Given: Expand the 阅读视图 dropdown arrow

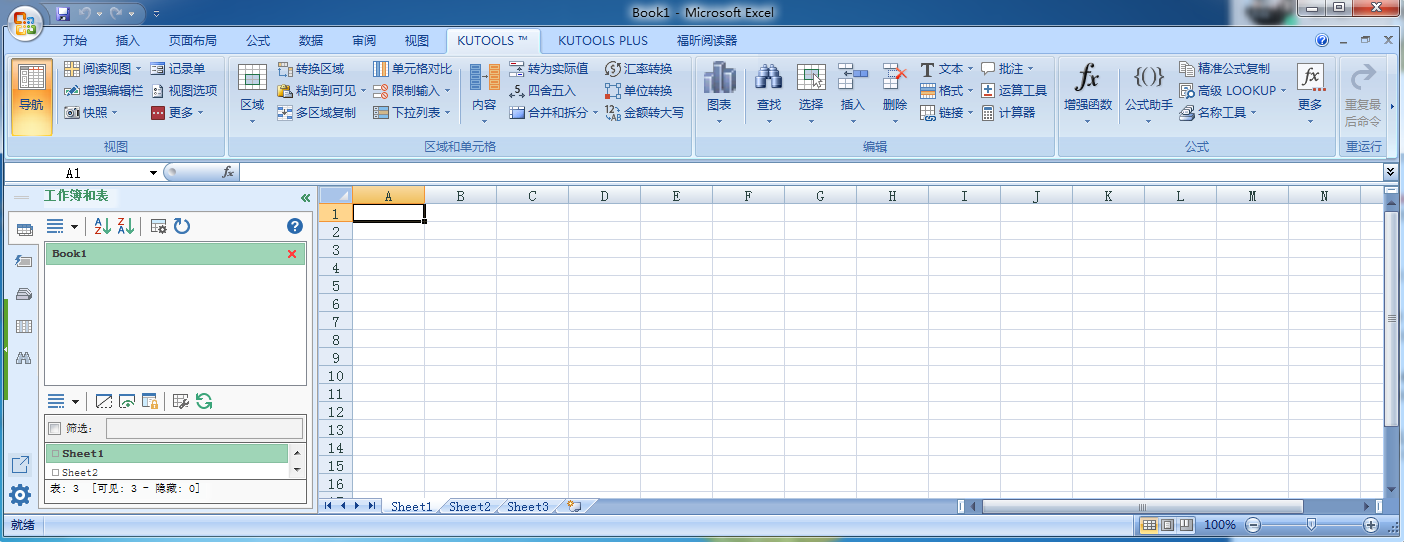Looking at the screenshot, I should pyautogui.click(x=140, y=69).
